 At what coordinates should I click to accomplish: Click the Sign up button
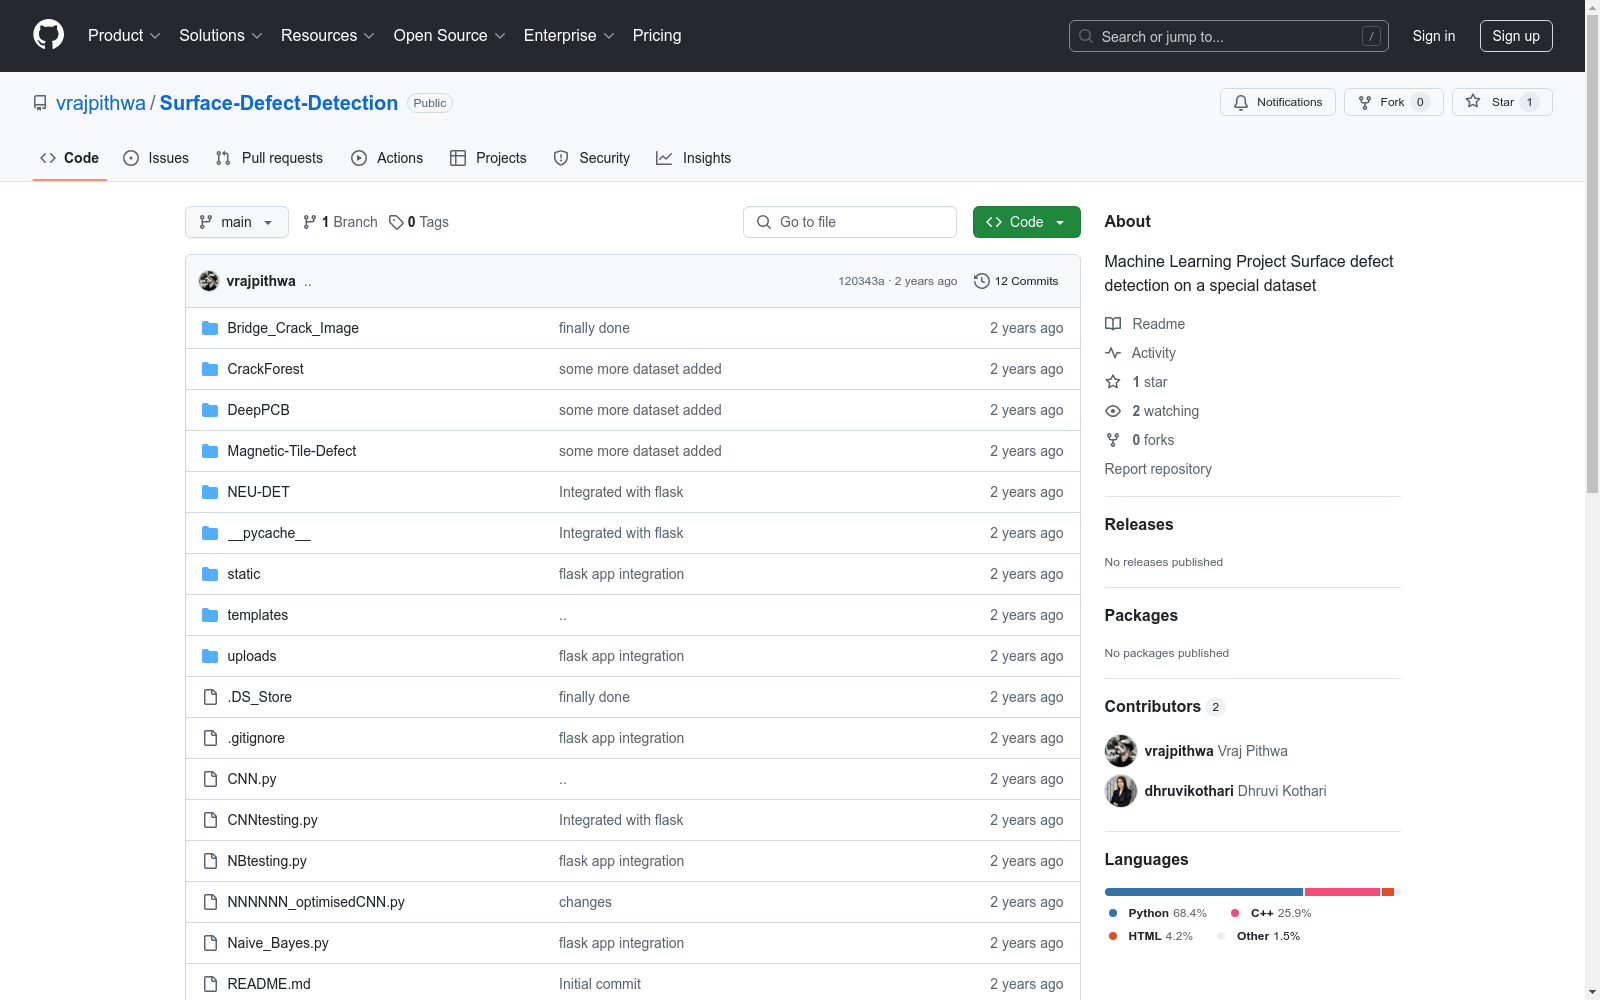[x=1515, y=36]
